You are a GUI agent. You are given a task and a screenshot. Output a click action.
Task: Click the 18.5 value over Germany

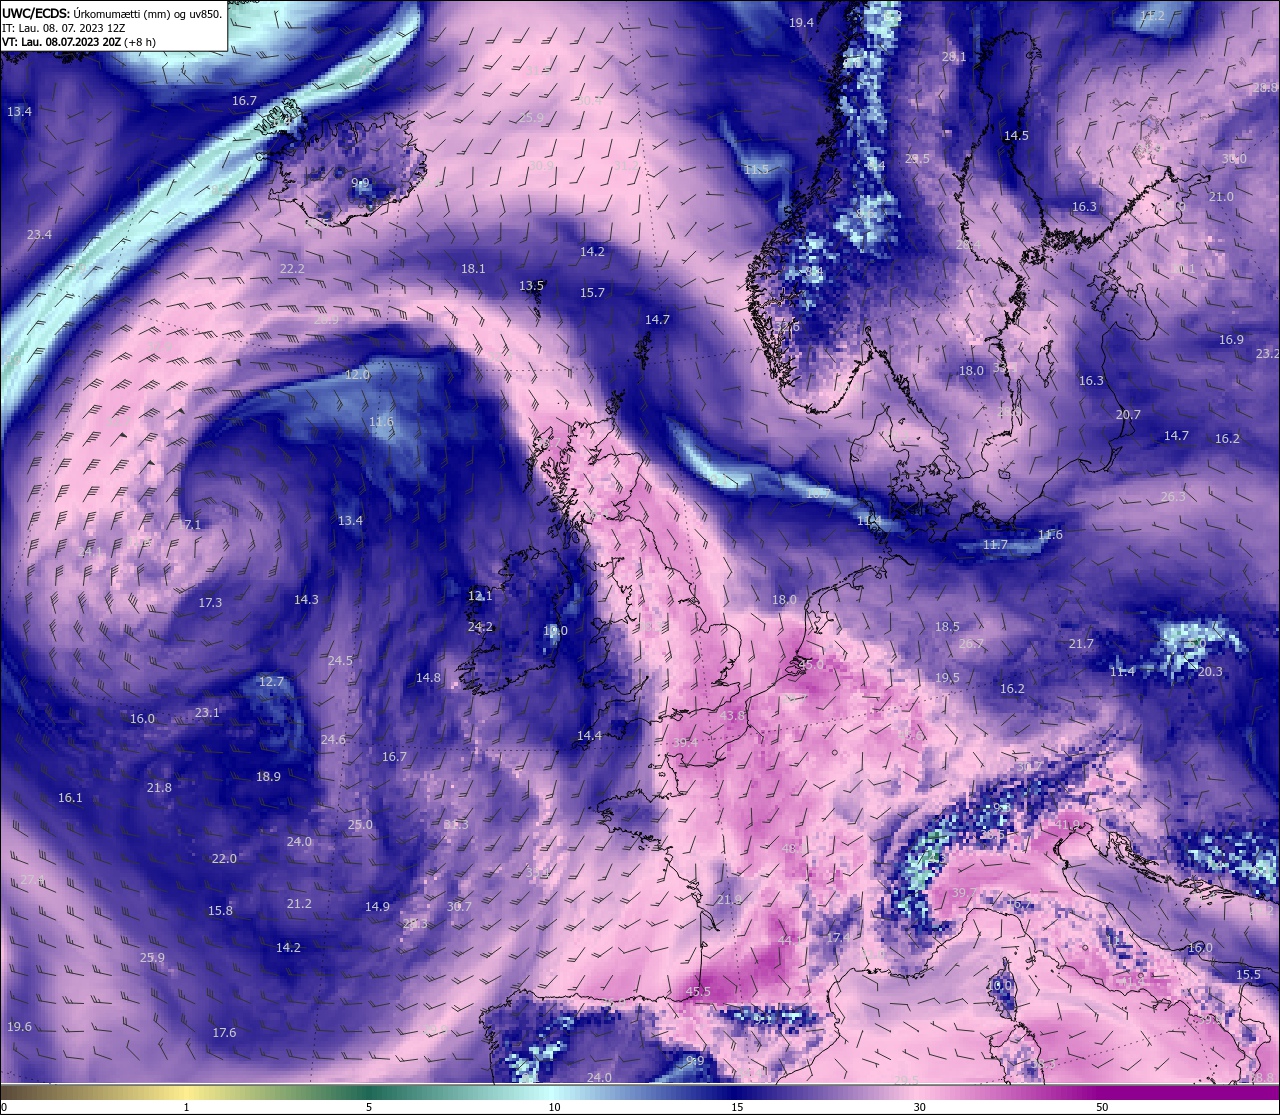tap(947, 626)
